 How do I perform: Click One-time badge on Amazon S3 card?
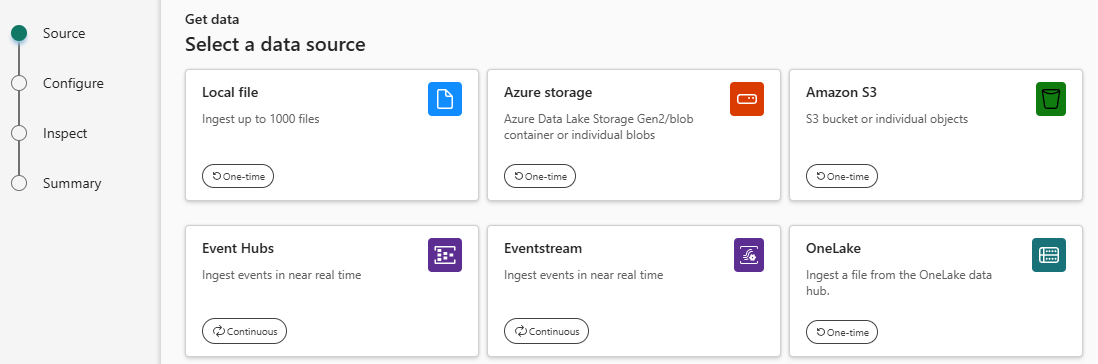coord(842,176)
